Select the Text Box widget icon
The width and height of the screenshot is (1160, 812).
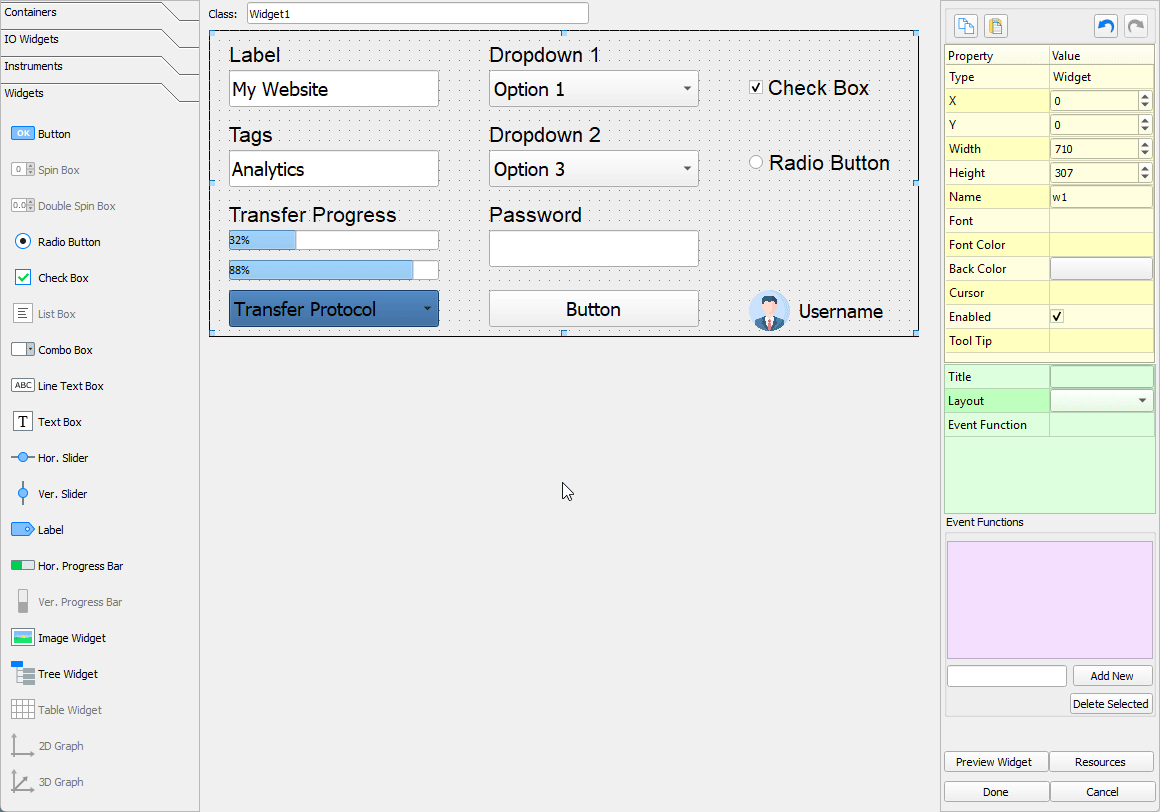pyautogui.click(x=23, y=422)
